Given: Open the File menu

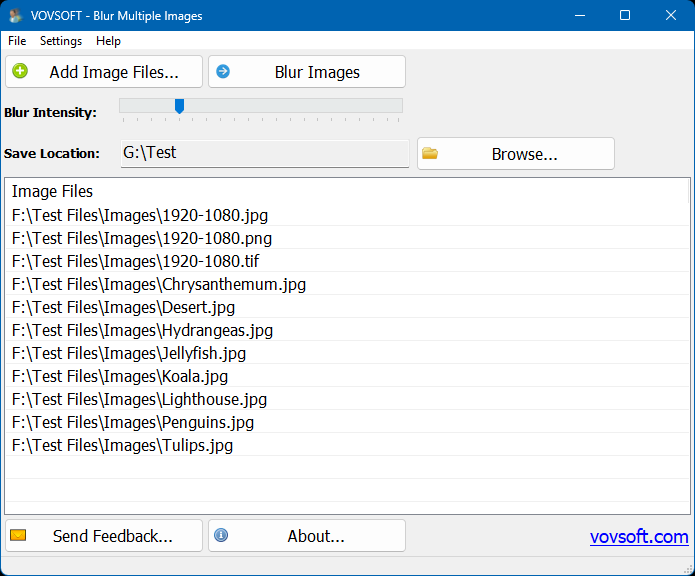Looking at the screenshot, I should pyautogui.click(x=17, y=41).
